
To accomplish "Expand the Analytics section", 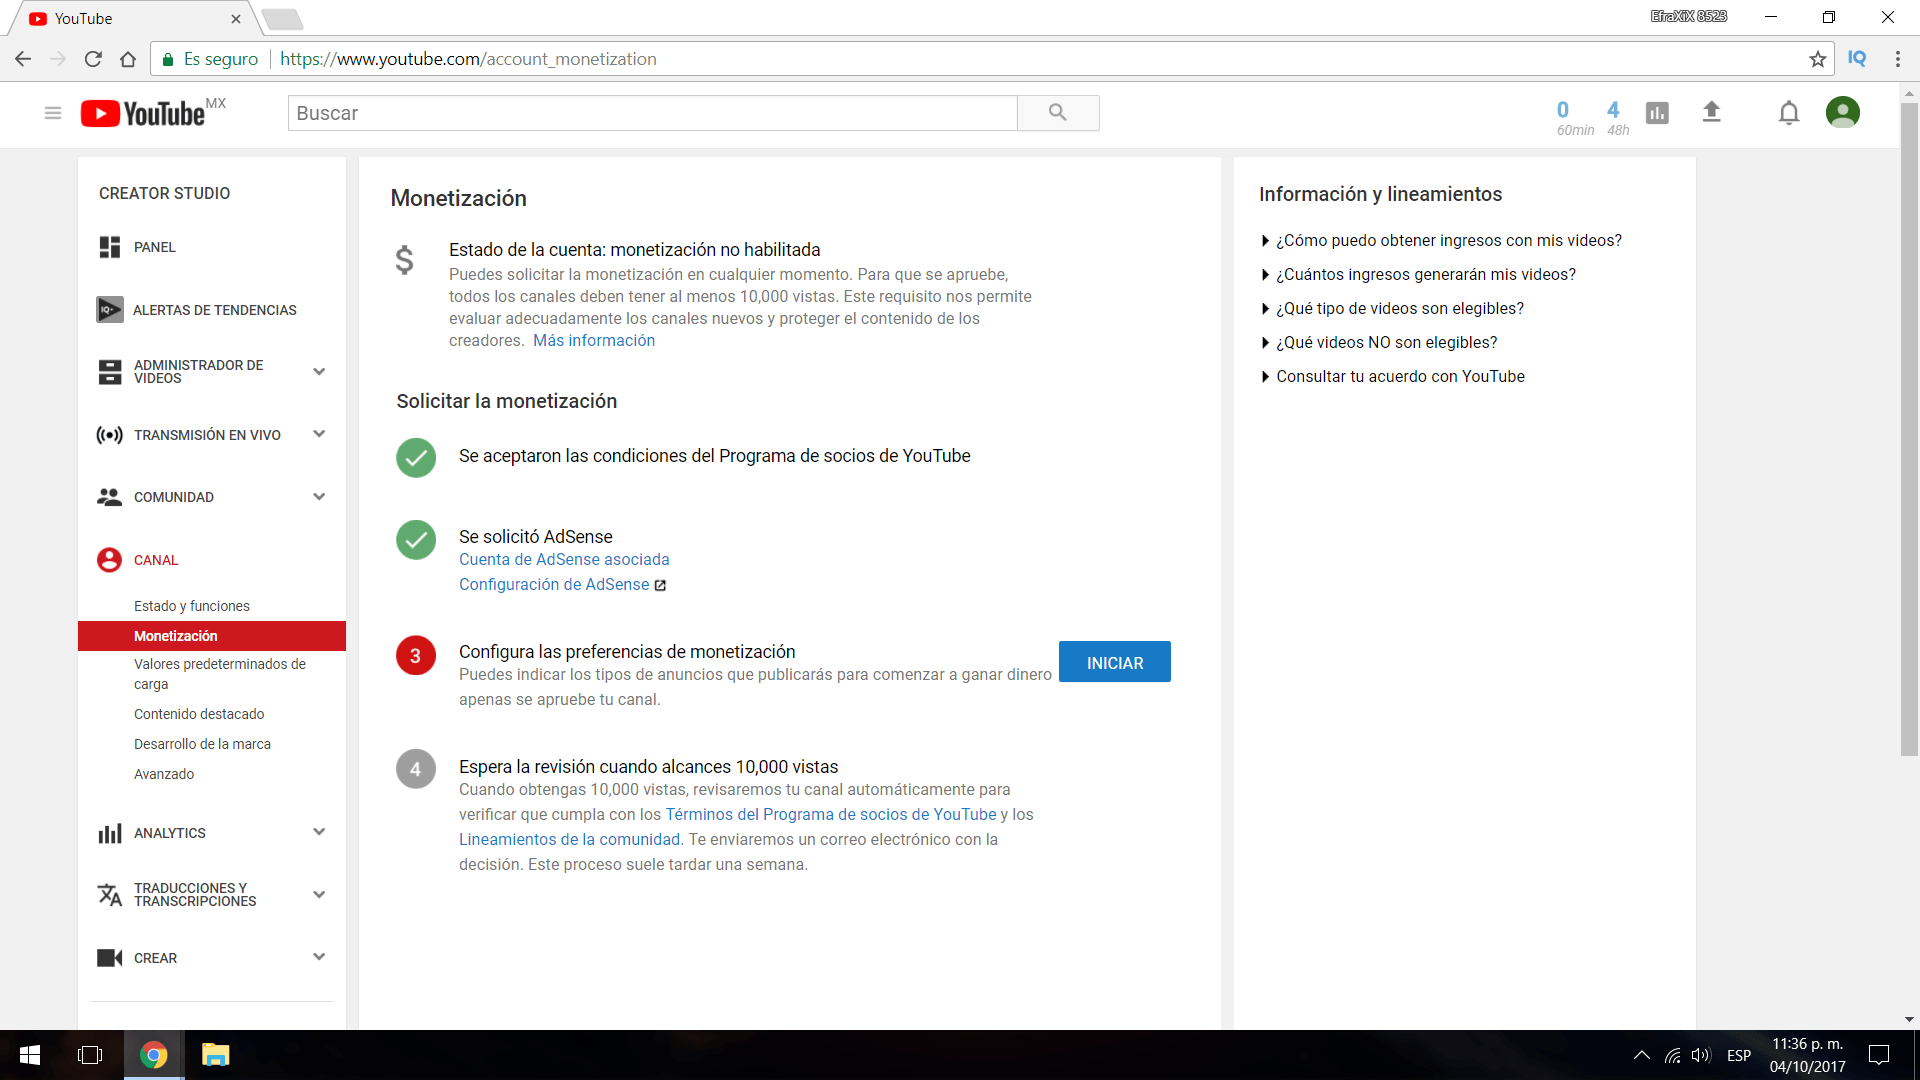I will click(x=319, y=832).
